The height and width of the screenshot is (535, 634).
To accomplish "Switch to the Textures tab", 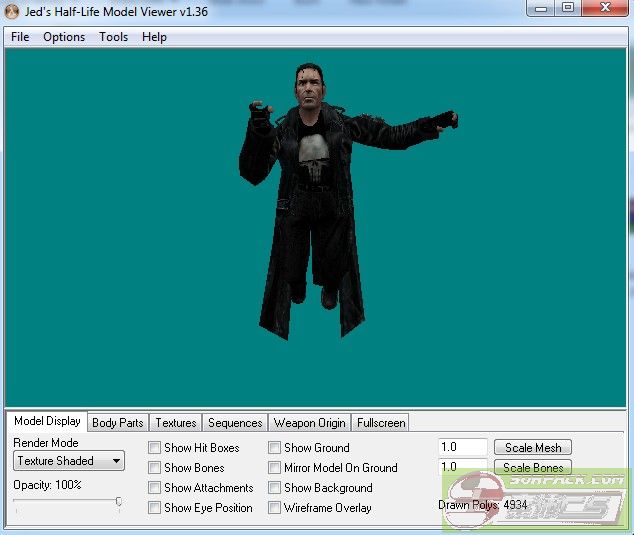I will (175, 423).
